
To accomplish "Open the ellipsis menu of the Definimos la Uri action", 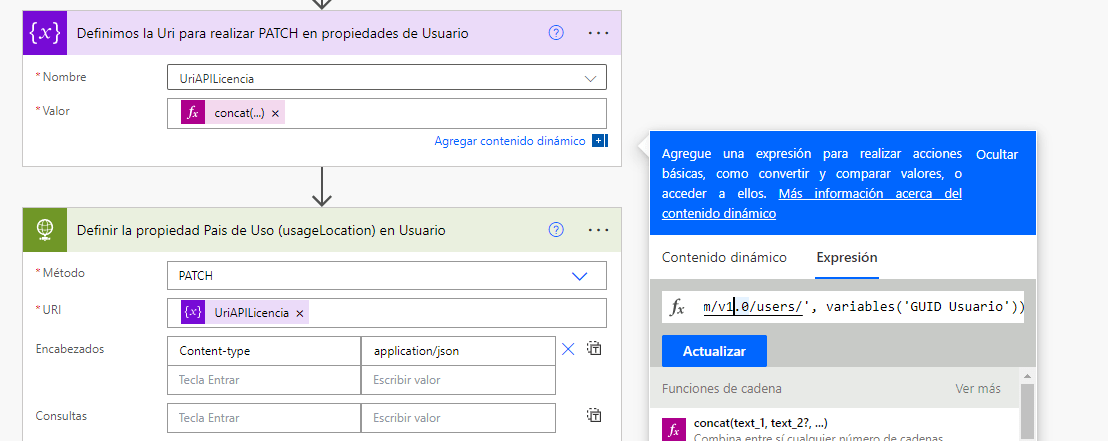I will (x=598, y=33).
